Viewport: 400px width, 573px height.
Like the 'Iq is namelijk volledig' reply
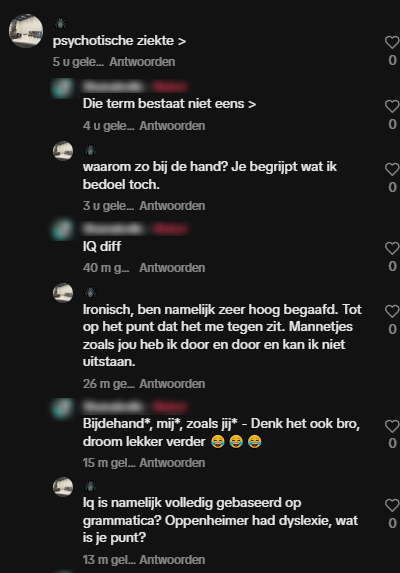pyautogui.click(x=392, y=505)
